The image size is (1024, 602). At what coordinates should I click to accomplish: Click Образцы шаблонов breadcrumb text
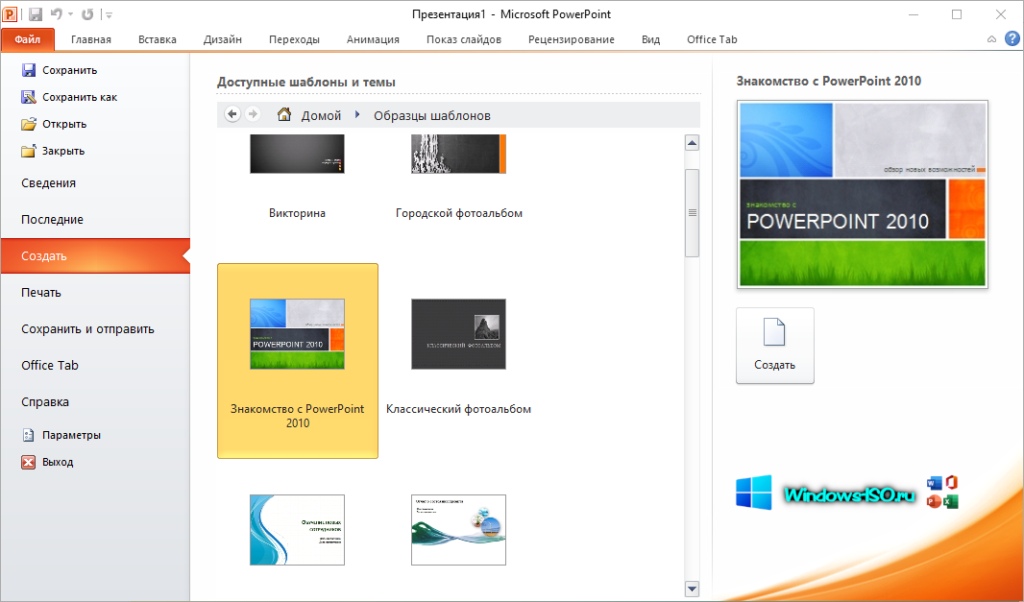click(432, 116)
